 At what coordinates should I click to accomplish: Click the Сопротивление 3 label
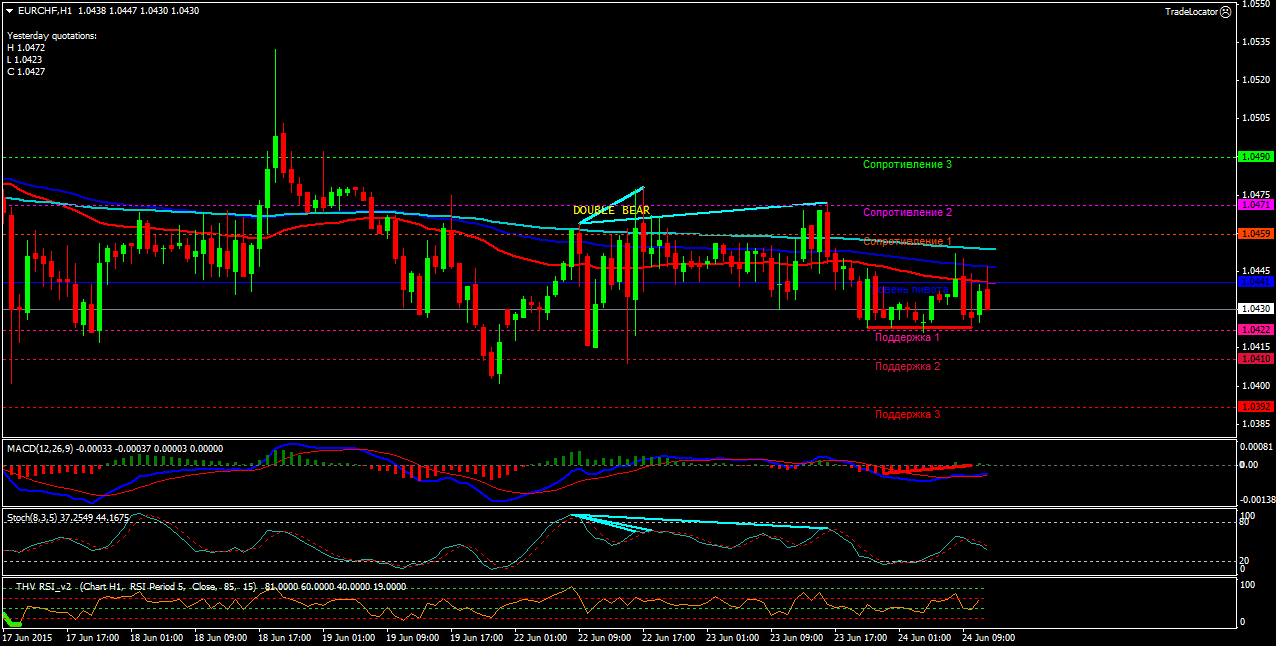pyautogui.click(x=907, y=164)
